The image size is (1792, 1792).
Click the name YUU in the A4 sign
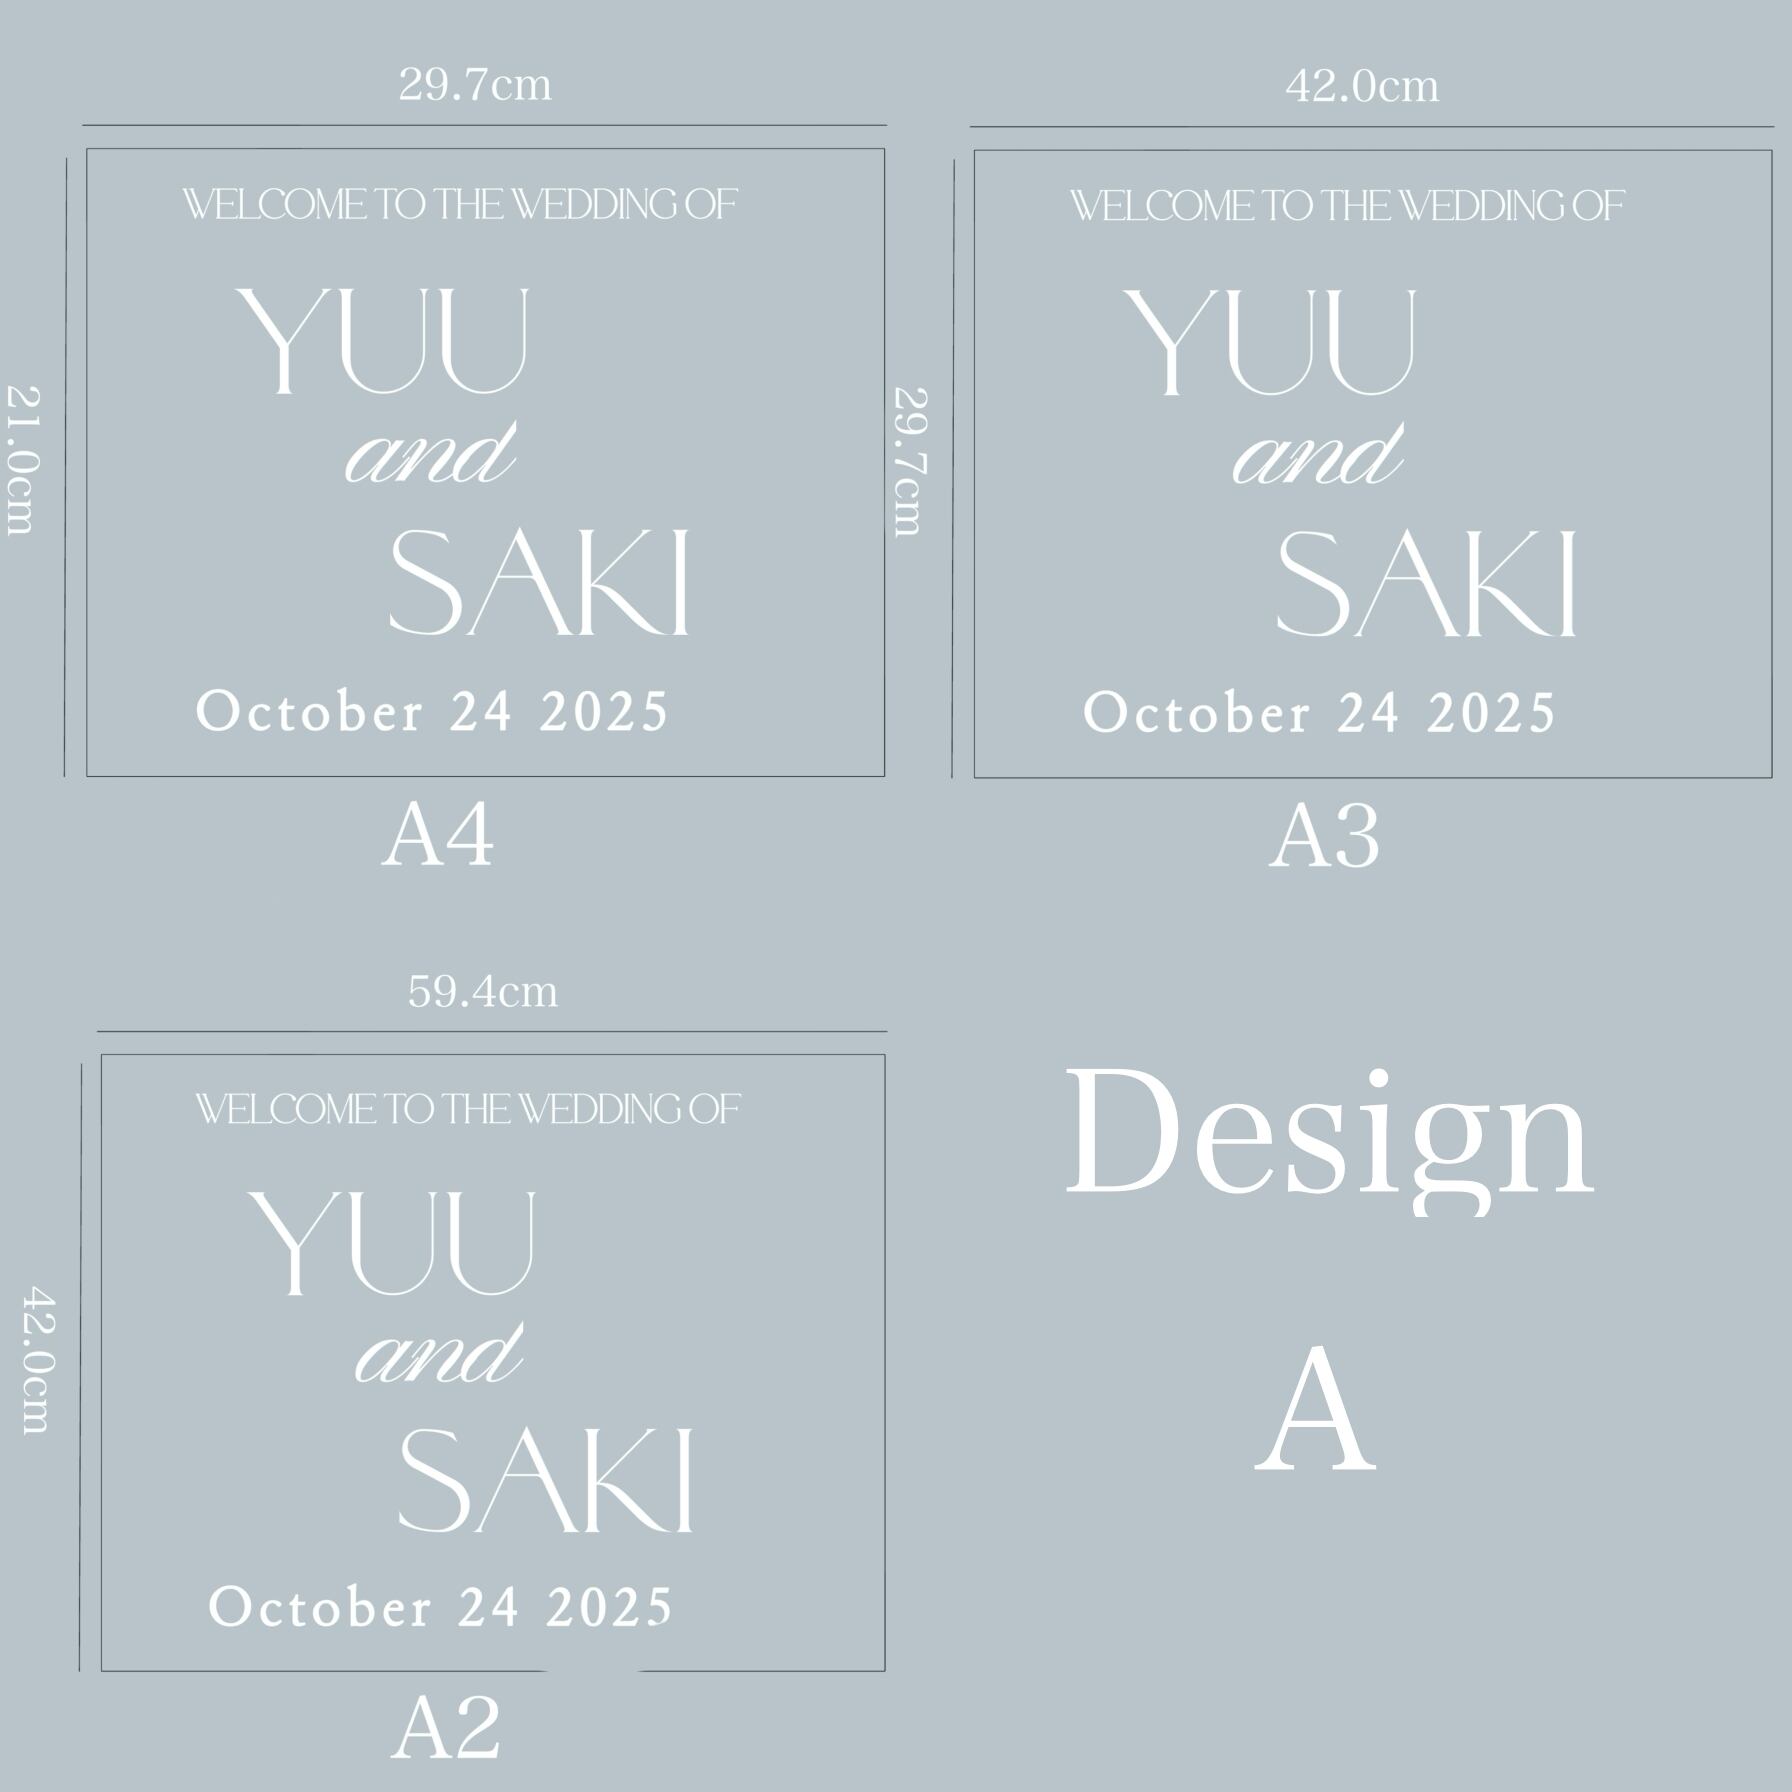pyautogui.click(x=381, y=340)
